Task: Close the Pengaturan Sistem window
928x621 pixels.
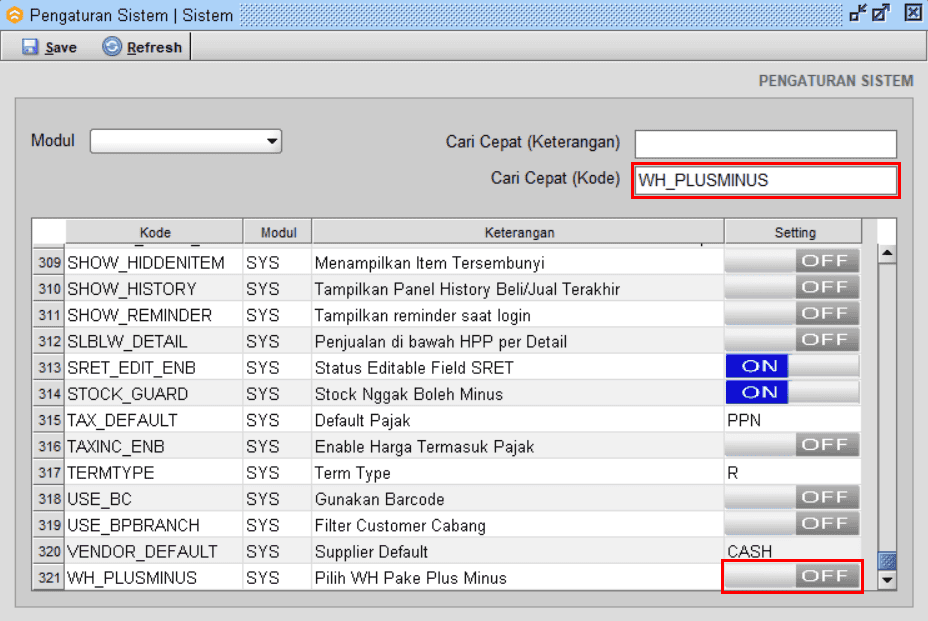Action: coord(912,14)
